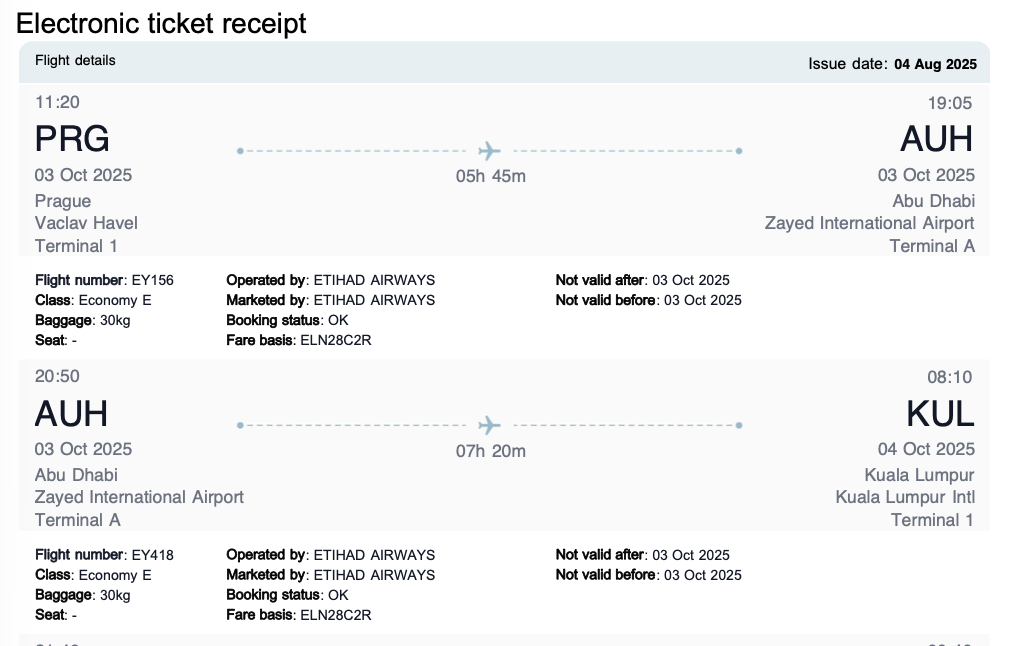The width and height of the screenshot is (1012, 646).
Task: Click the route start dot beside PRG
Action: [x=240, y=151]
